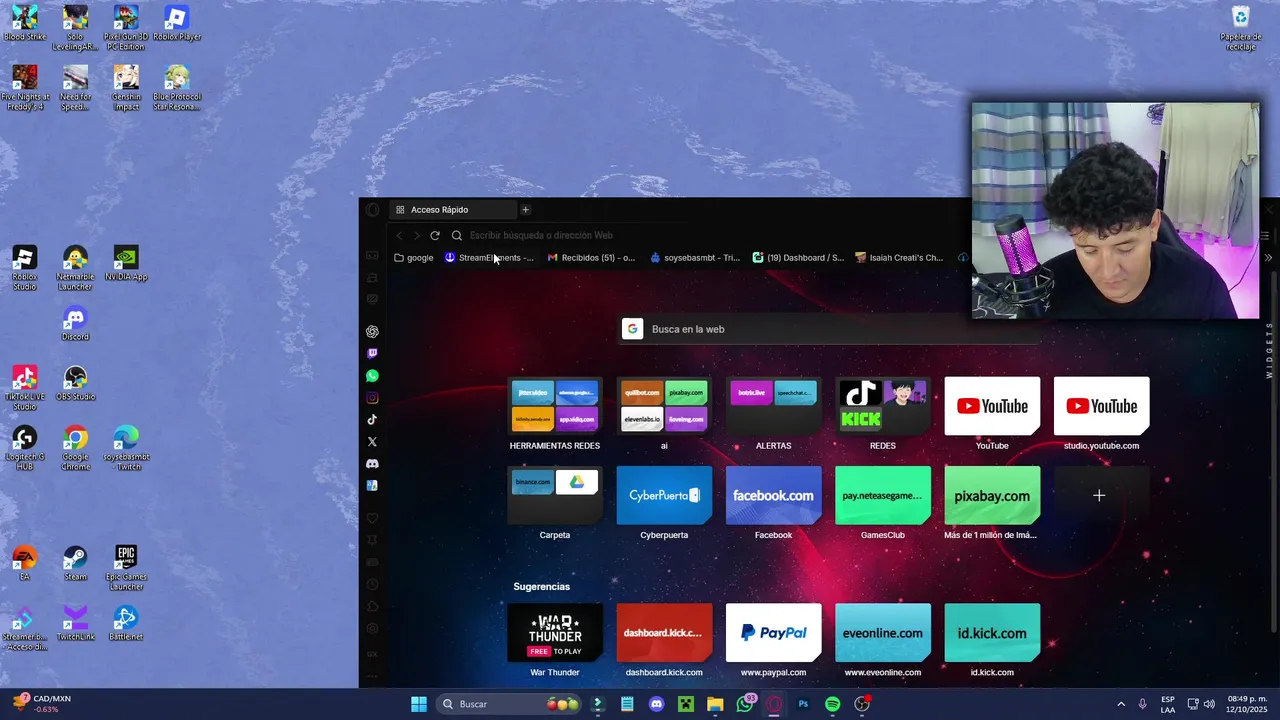Select the TikTok LIVE Studio desktop icon

[24, 388]
